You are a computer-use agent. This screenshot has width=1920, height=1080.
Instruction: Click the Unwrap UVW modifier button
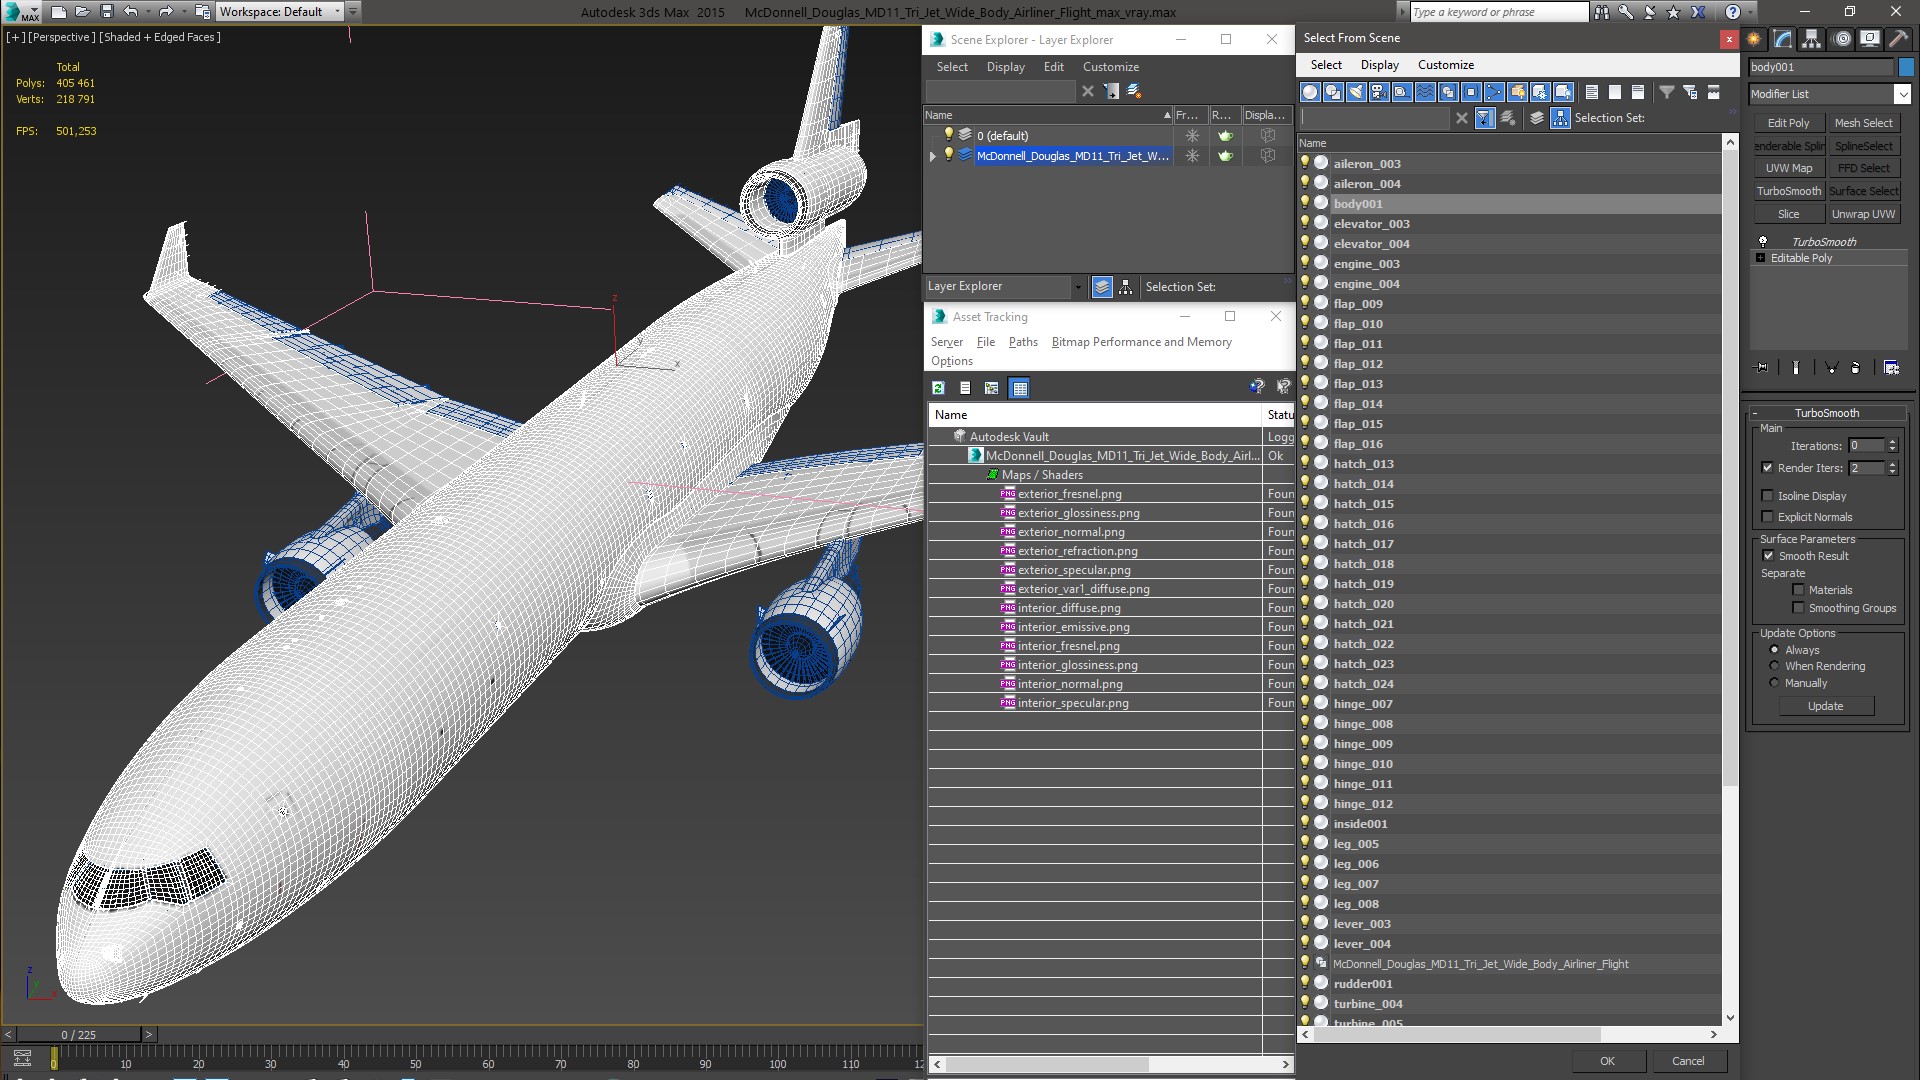coord(1863,214)
